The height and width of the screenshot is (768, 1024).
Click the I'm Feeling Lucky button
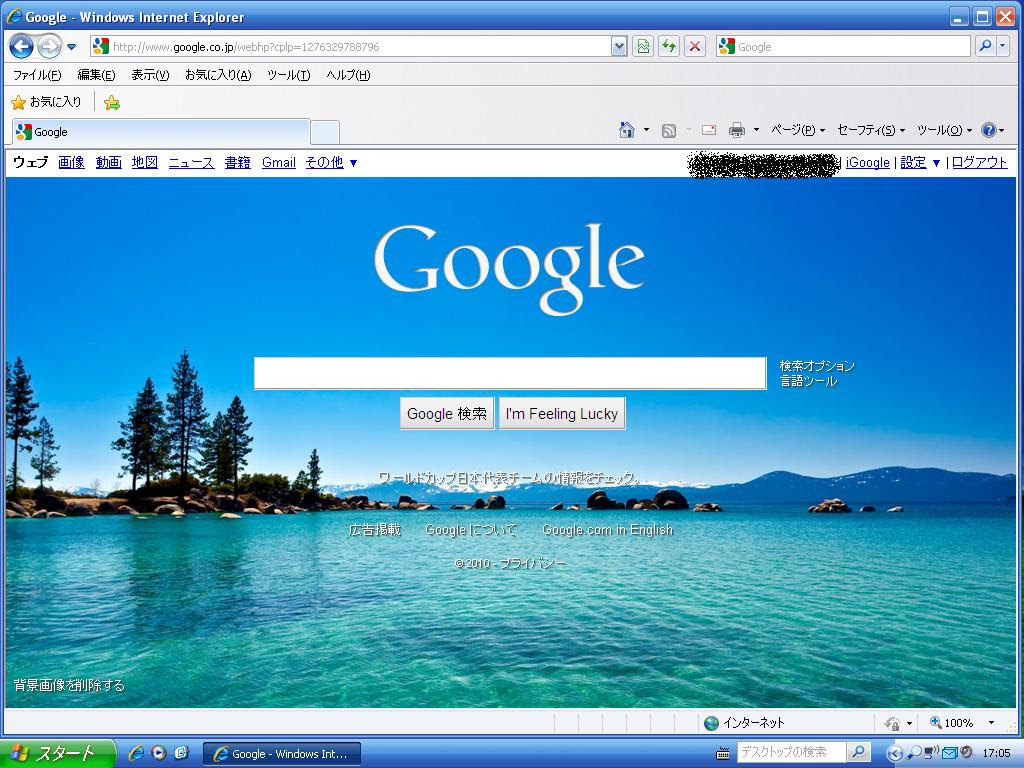562,413
